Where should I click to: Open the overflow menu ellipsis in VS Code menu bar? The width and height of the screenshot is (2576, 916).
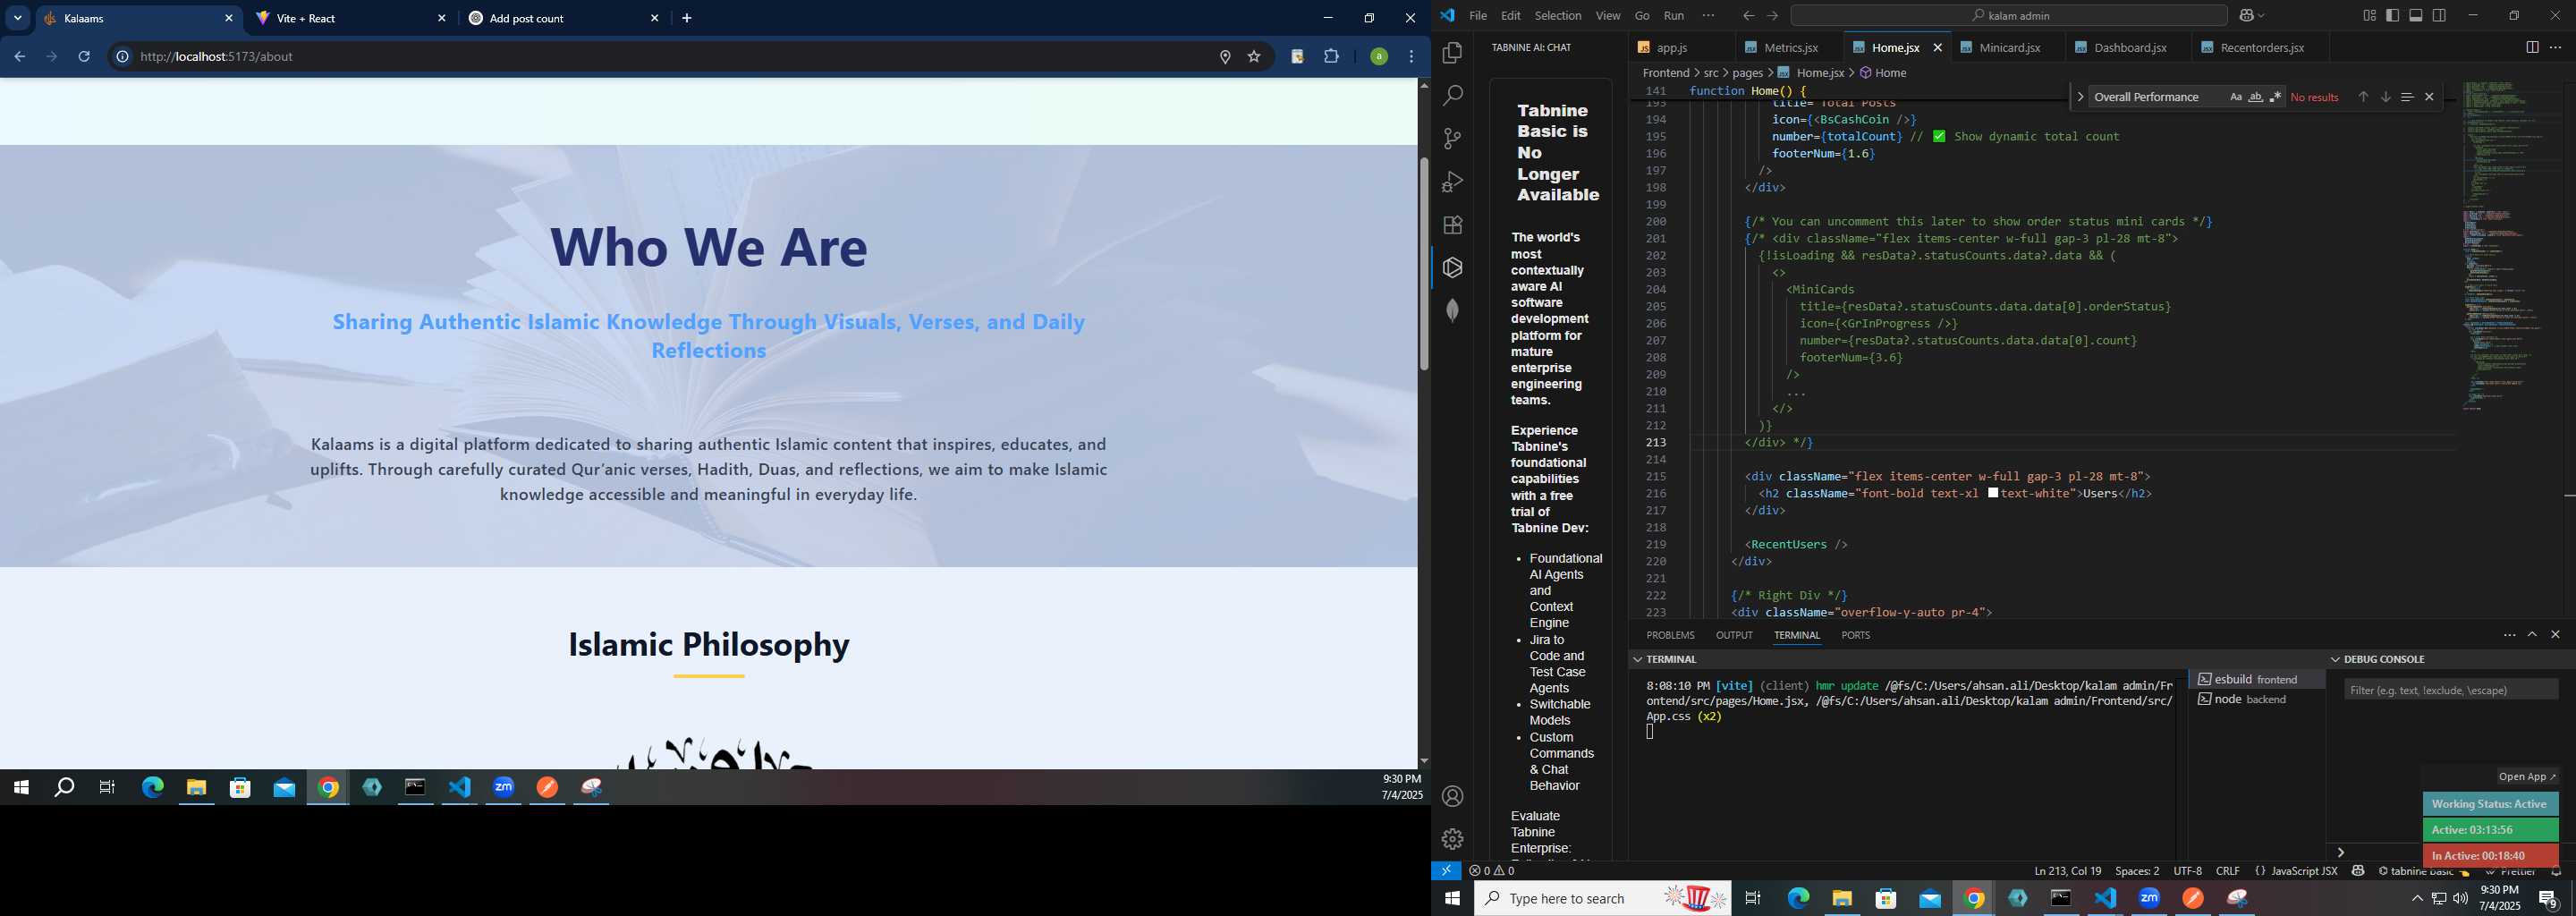click(1708, 16)
